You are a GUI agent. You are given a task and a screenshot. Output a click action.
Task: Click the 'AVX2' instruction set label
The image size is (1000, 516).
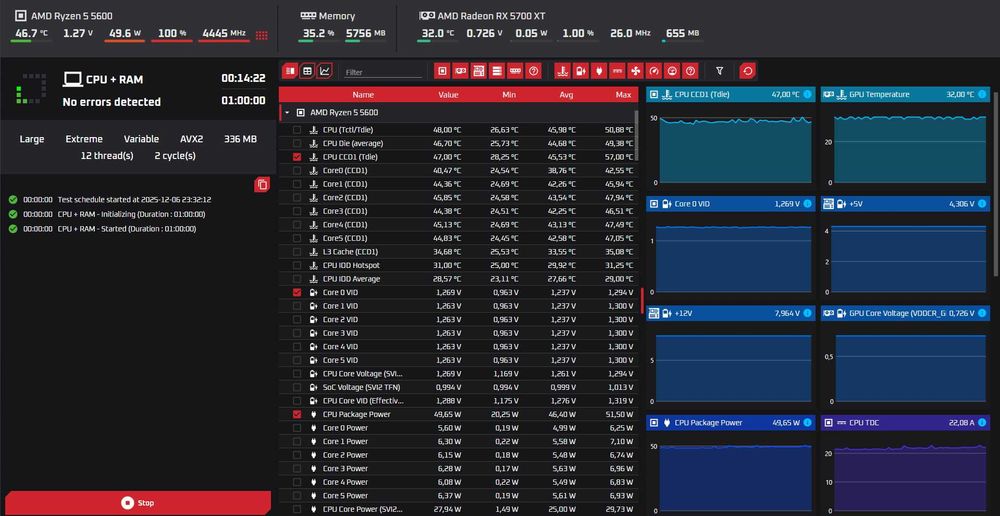click(191, 139)
